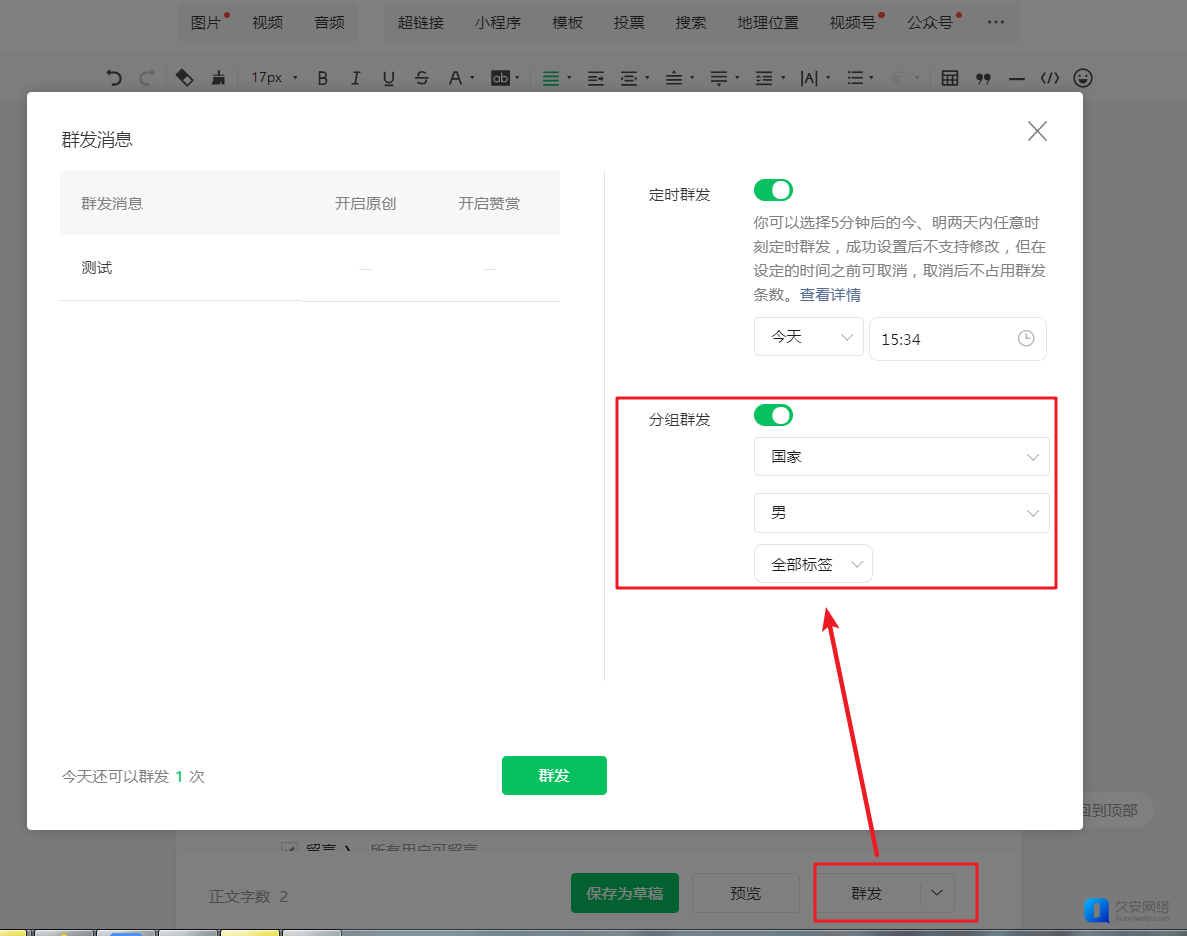Select the 测试 message row
1187x936 pixels.
(310, 268)
